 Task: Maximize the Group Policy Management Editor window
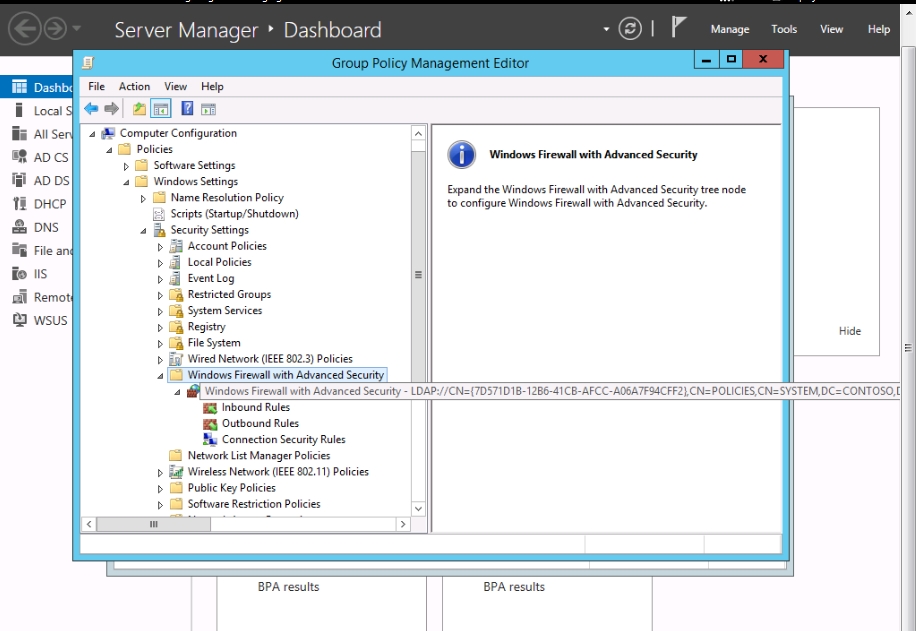(731, 59)
